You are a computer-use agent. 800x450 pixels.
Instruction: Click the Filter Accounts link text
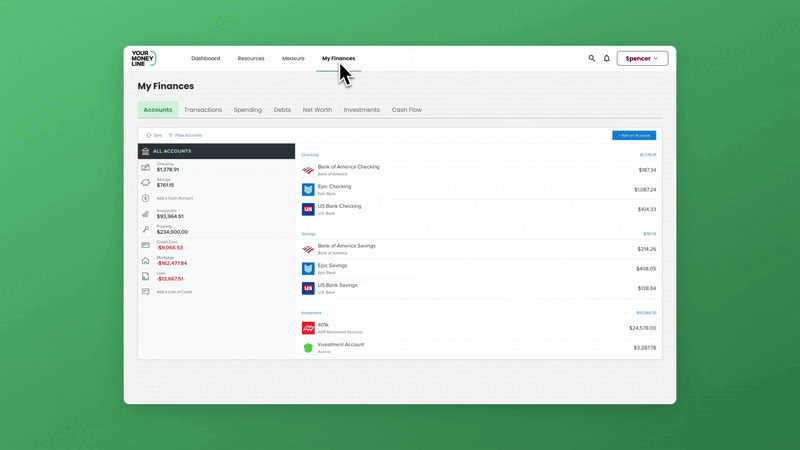188,135
